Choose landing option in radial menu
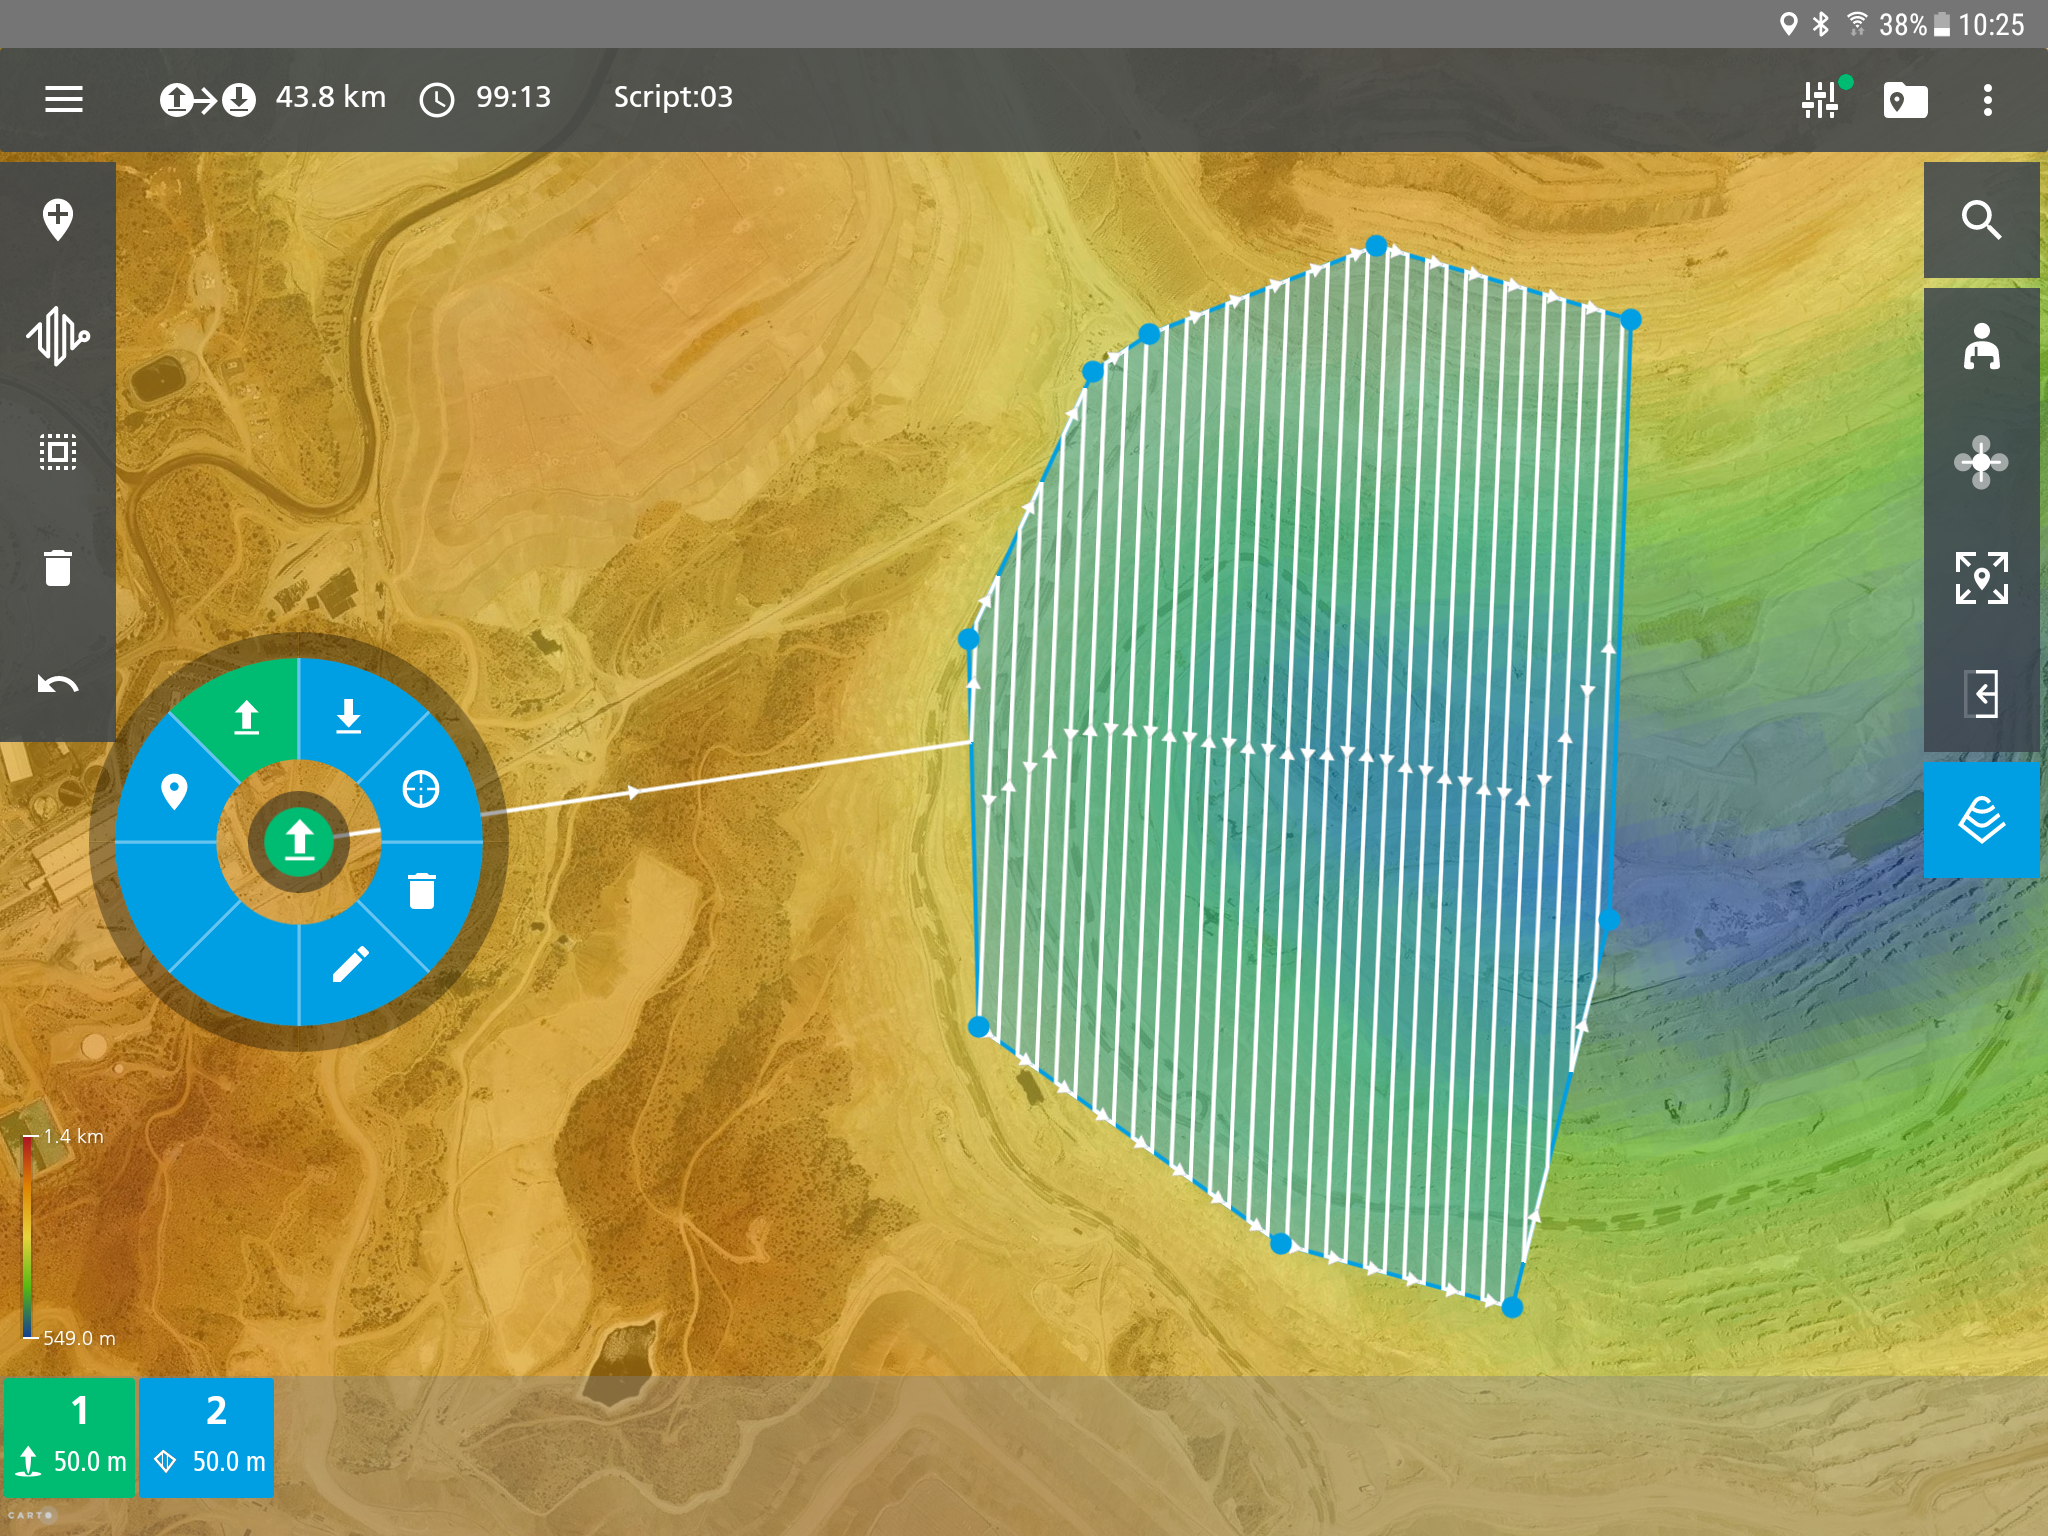This screenshot has width=2048, height=1536. (x=348, y=716)
